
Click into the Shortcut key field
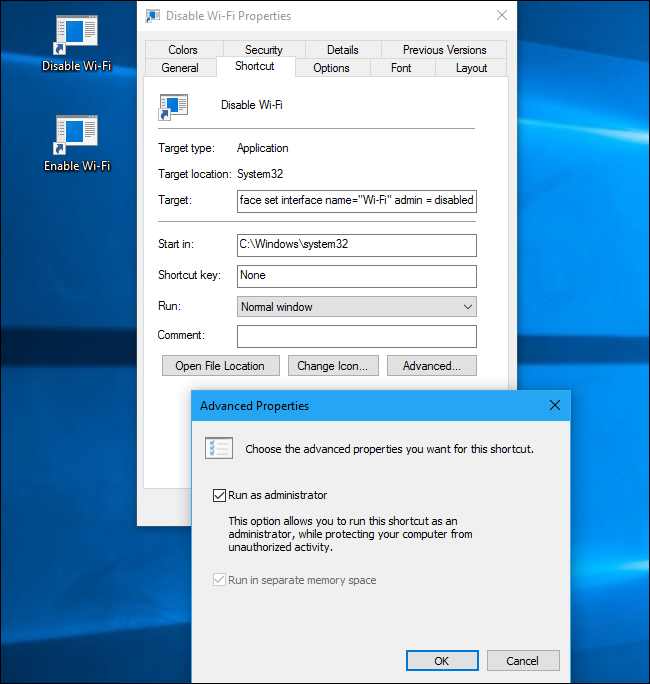click(x=356, y=276)
